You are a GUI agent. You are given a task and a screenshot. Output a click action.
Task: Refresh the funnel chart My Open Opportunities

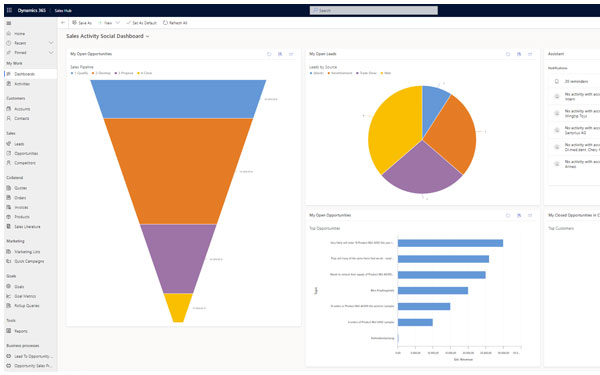269,54
